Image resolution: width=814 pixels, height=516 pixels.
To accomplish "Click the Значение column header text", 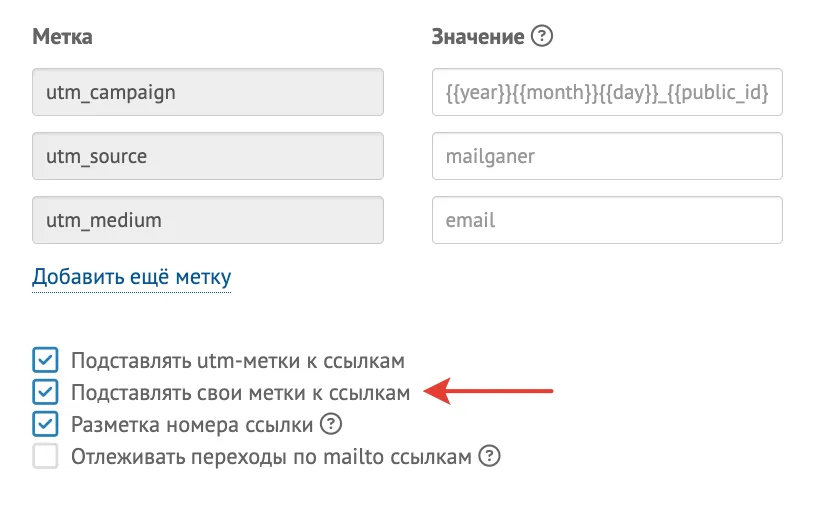I will pyautogui.click(x=478, y=37).
